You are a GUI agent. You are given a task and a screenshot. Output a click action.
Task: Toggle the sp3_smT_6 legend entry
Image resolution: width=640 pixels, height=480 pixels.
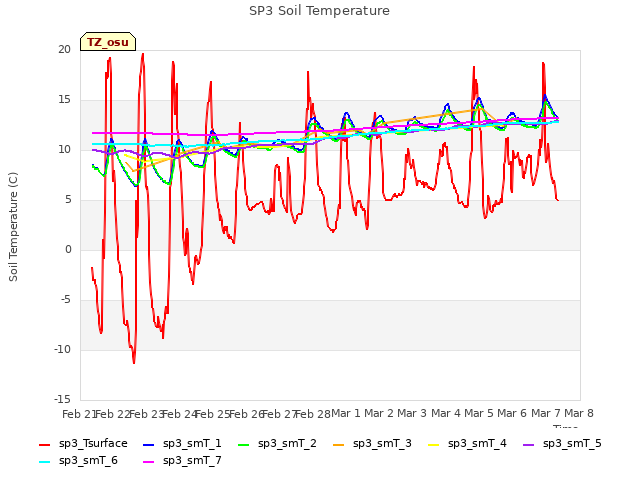[78, 461]
